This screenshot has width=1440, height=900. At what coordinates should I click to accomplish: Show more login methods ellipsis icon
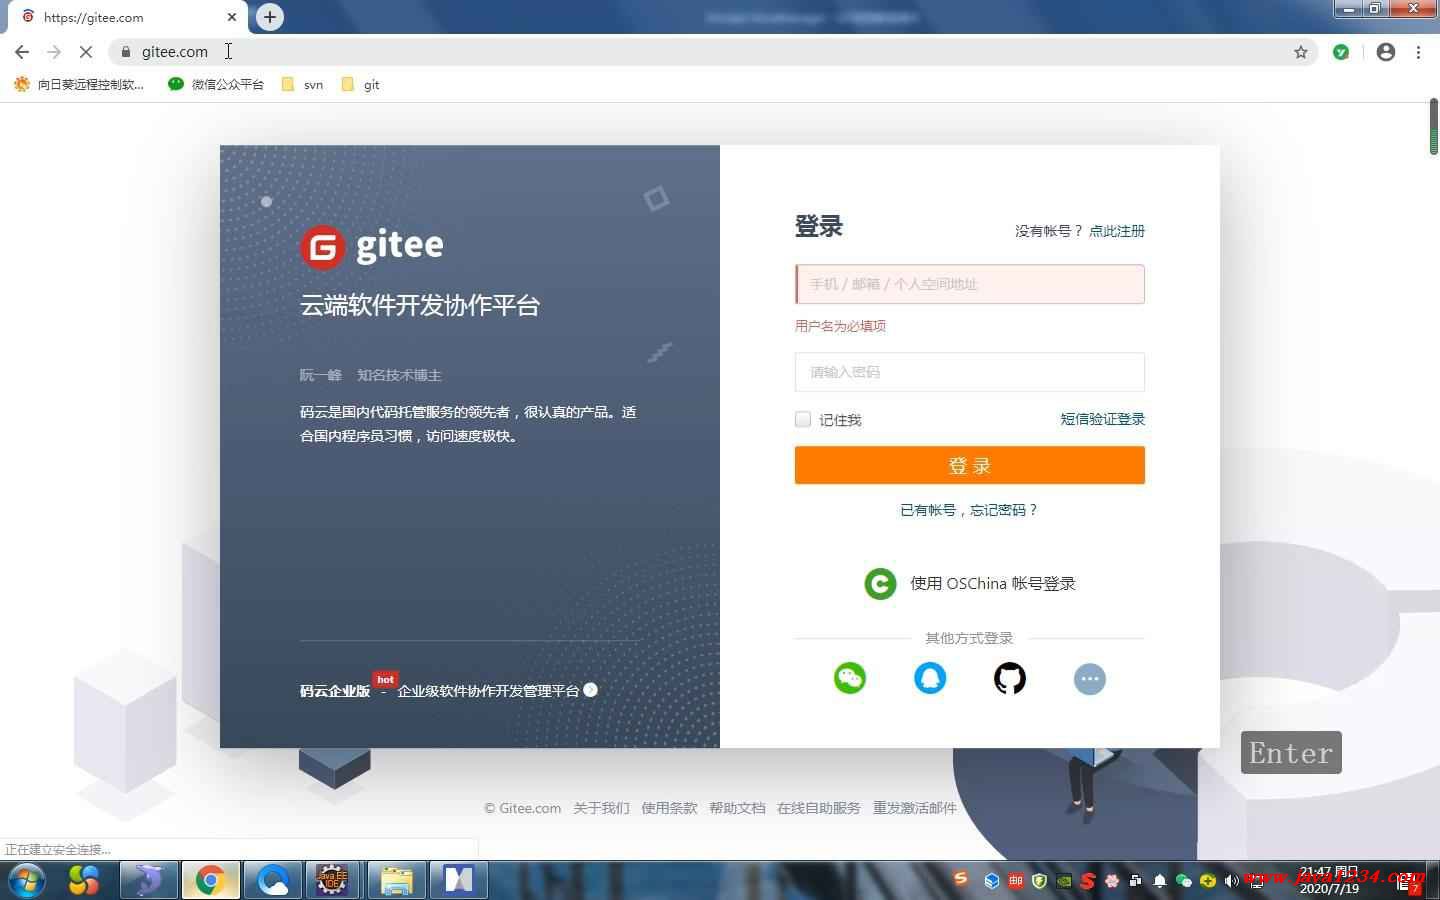[x=1090, y=679]
